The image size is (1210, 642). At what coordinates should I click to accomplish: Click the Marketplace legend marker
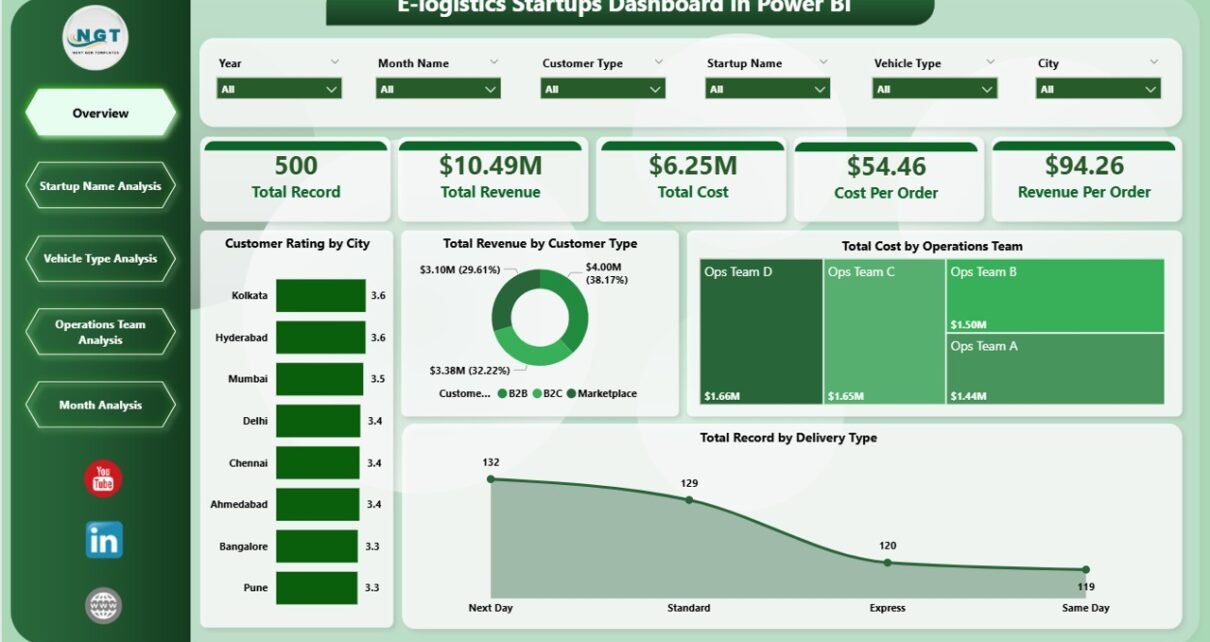(x=571, y=394)
